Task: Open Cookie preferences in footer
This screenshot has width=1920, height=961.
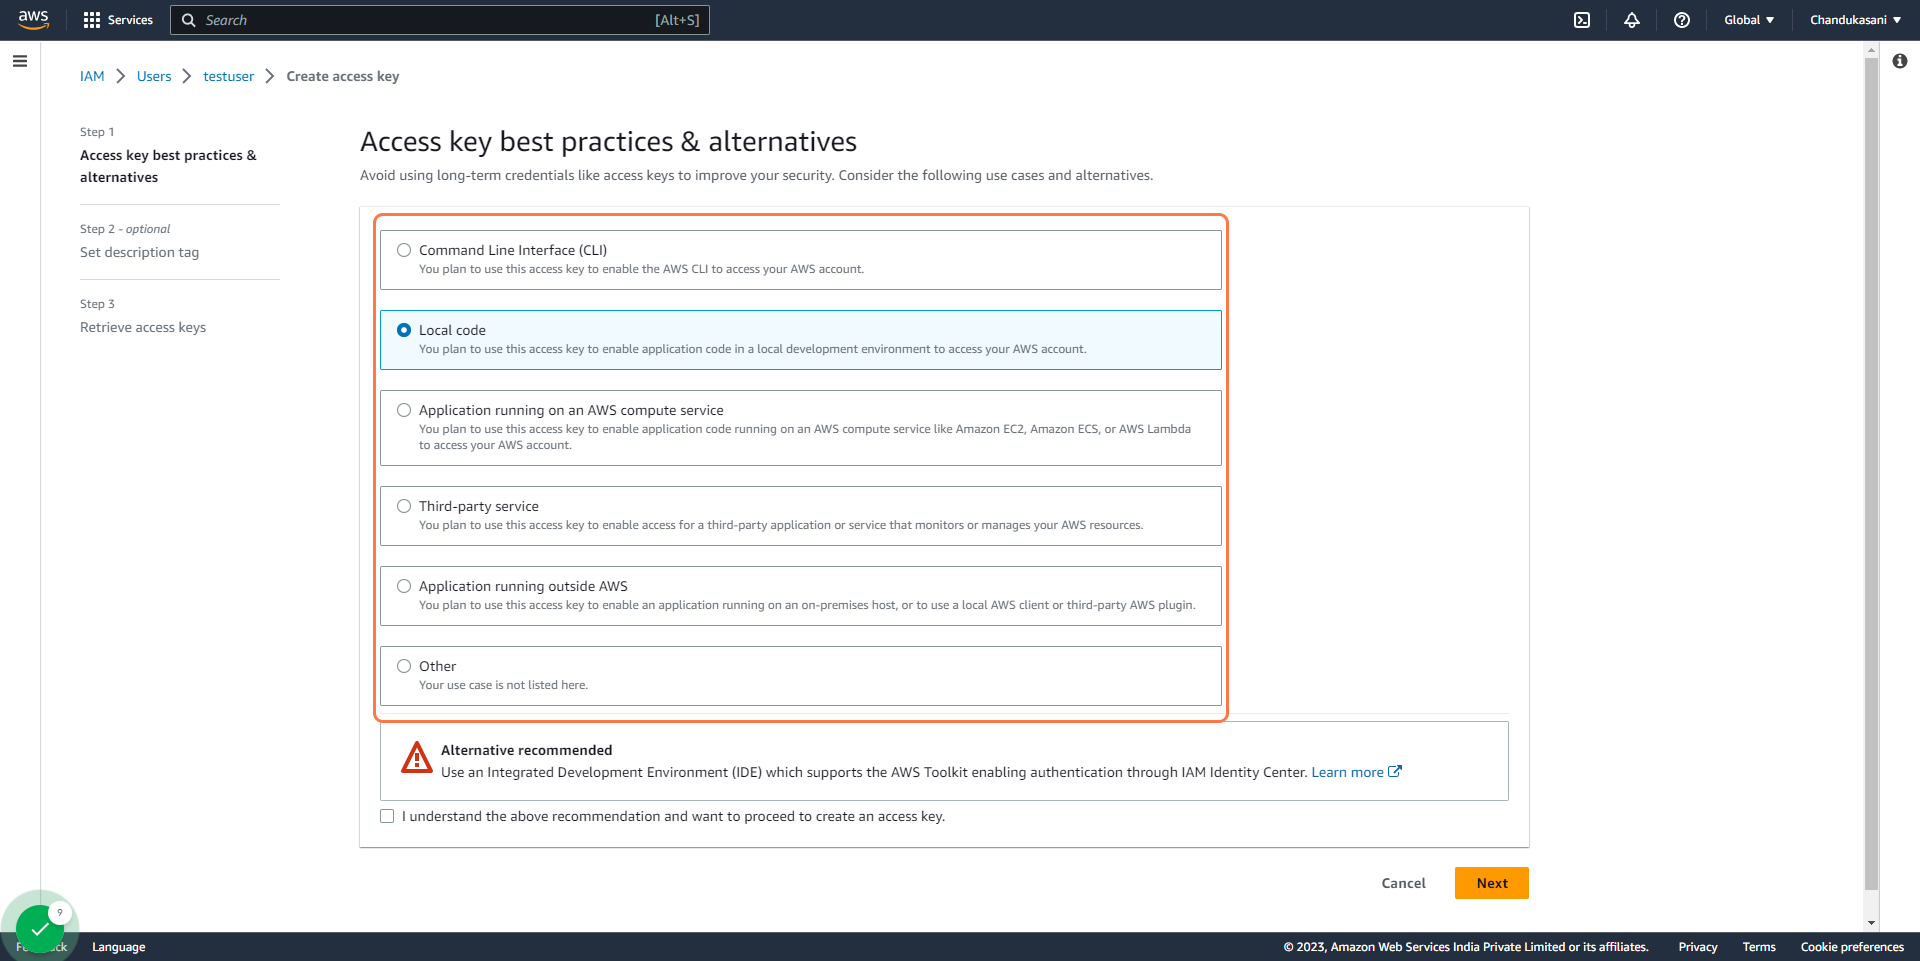Action: click(x=1852, y=947)
